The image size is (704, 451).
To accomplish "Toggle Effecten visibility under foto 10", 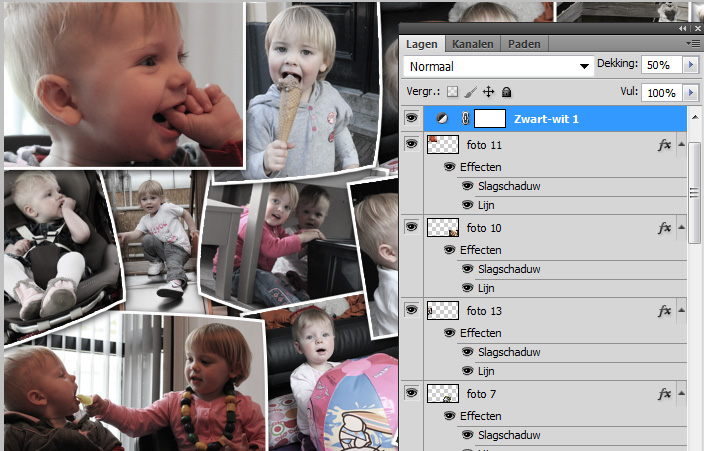I will click(449, 250).
